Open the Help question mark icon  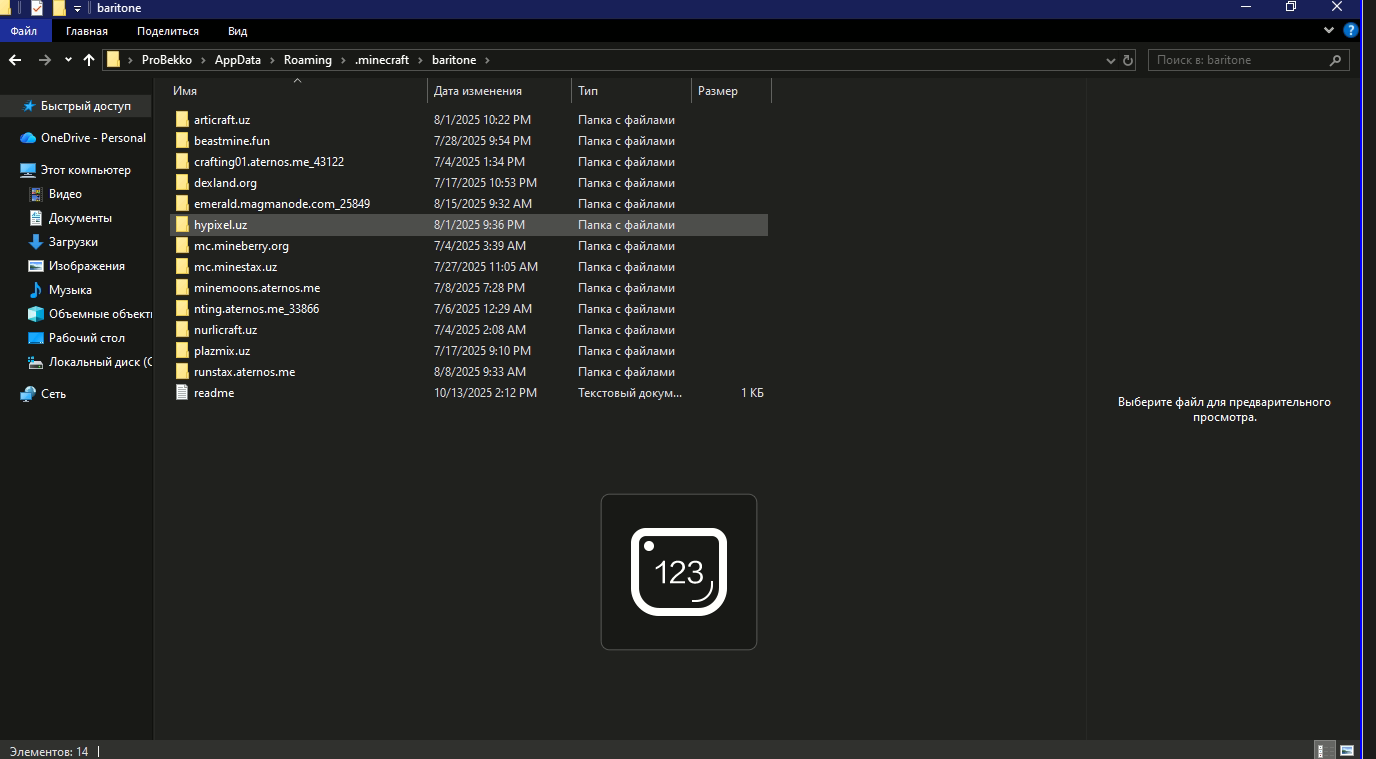tap(1351, 30)
